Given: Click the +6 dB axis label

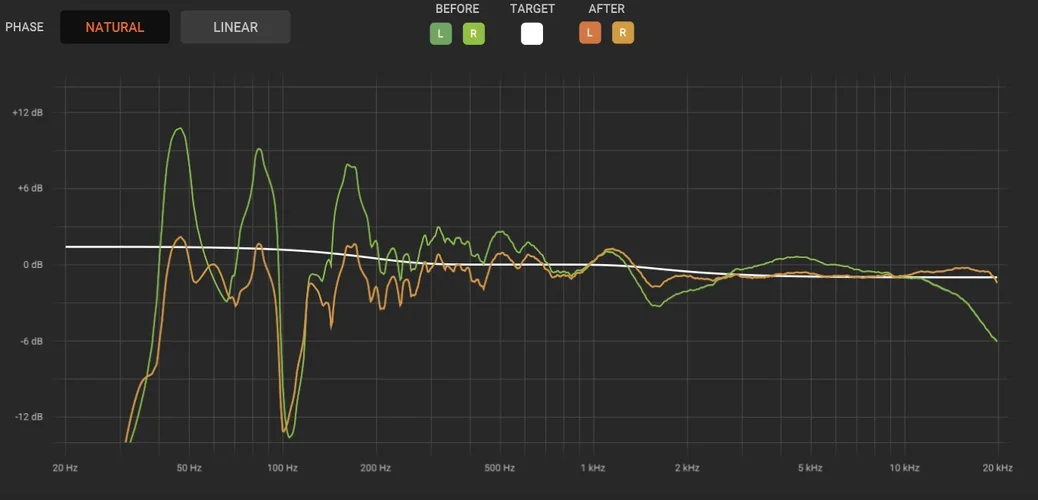Looking at the screenshot, I should (30, 189).
